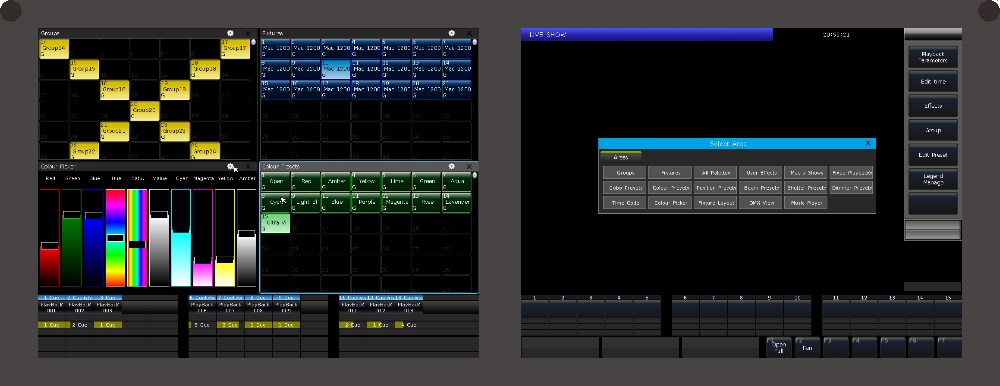1000x386 pixels.
Task: Choose Time Code area
Action: [625, 203]
